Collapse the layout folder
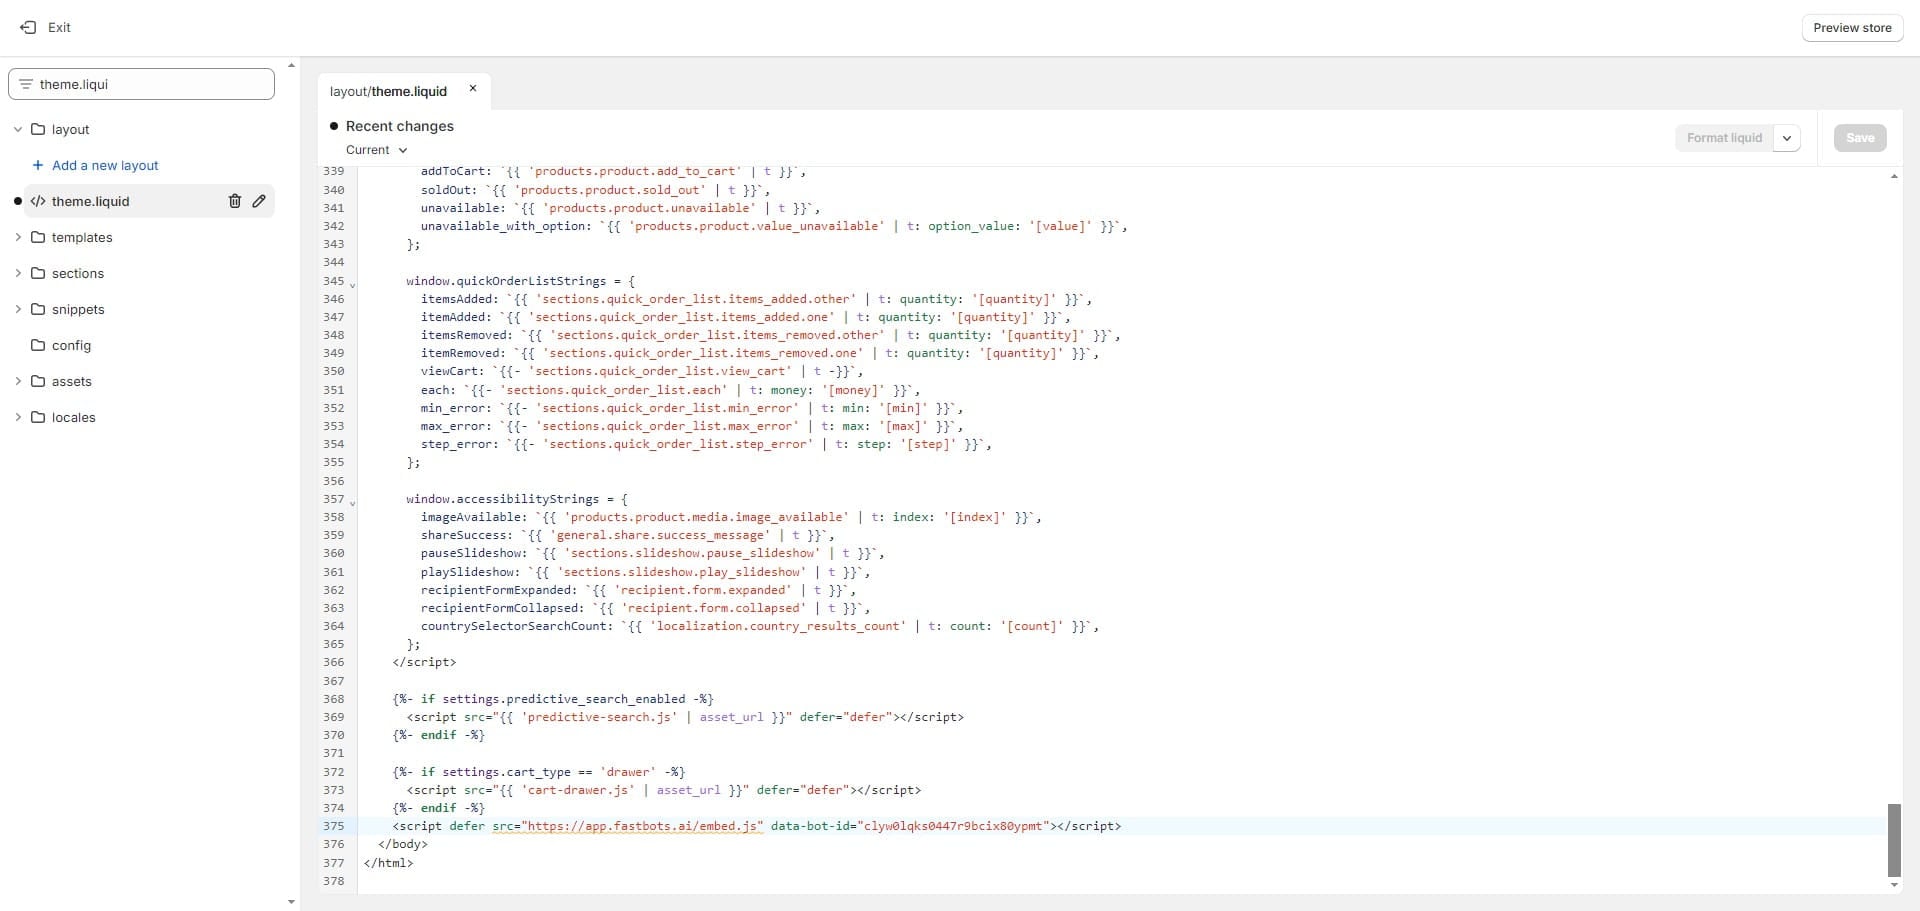Viewport: 1920px width, 911px height. click(x=18, y=129)
